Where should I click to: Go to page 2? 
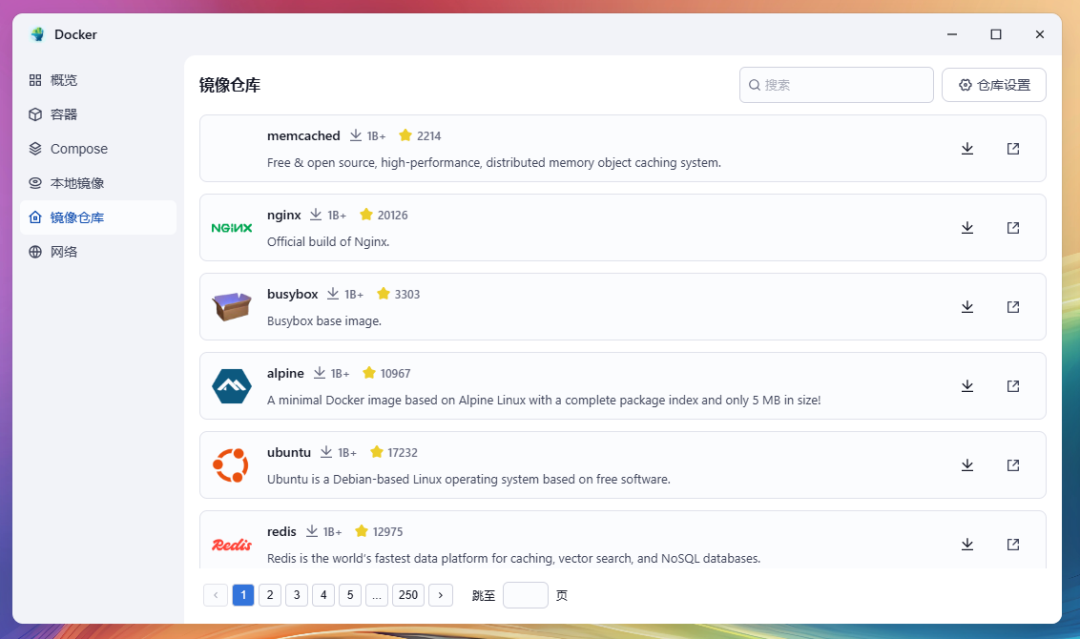click(x=270, y=595)
